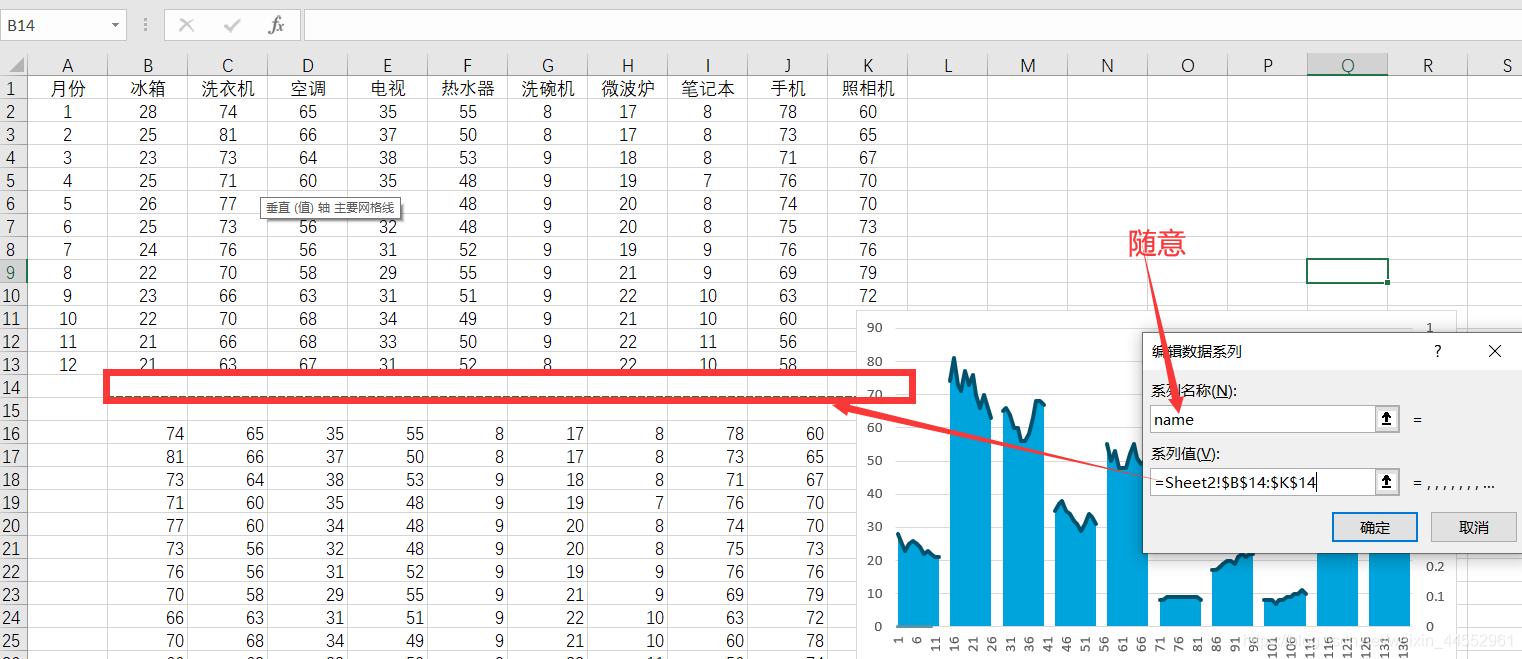Click cell C3 with value 81
Image resolution: width=1522 pixels, height=659 pixels.
coord(228,134)
